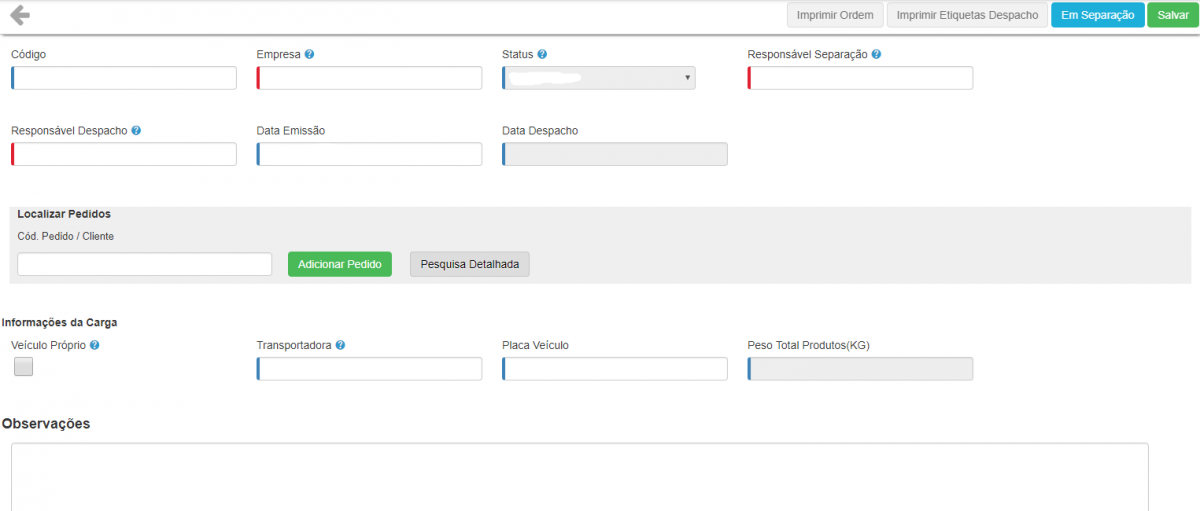Show help for Responsável Separação
The width and height of the screenshot is (1200, 511).
[x=876, y=54]
